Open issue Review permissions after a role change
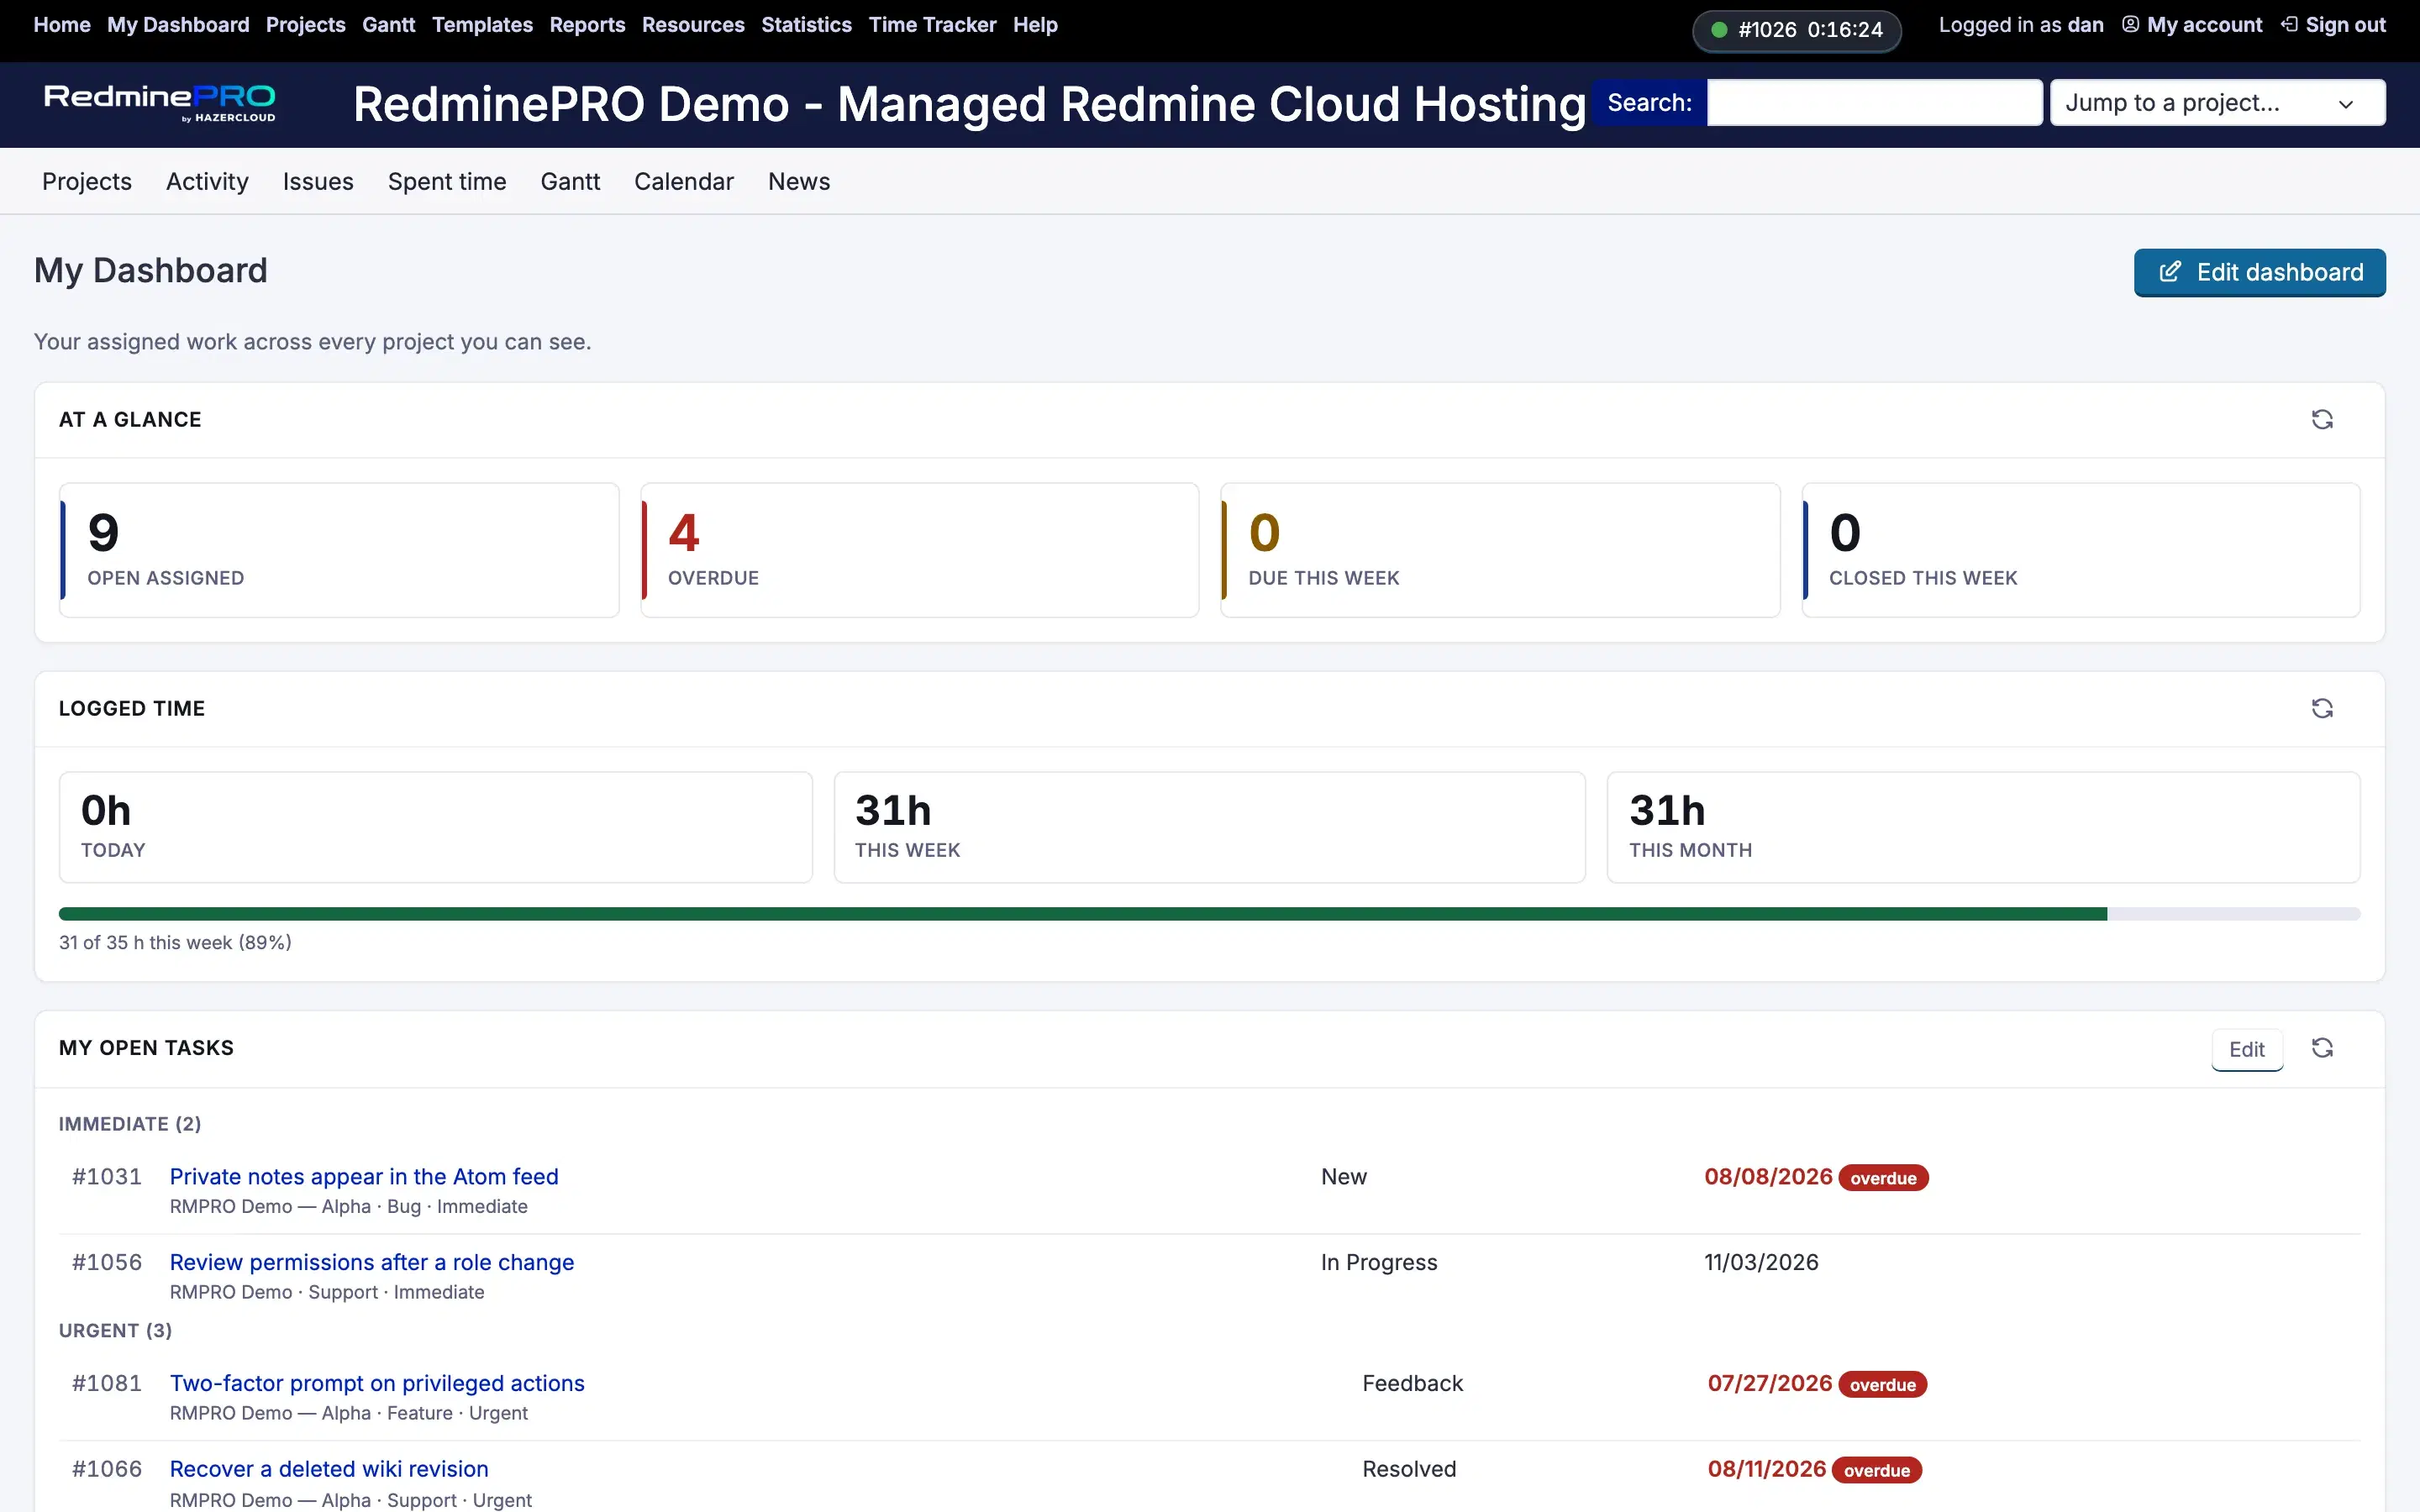This screenshot has height=1512, width=2420. click(372, 1263)
